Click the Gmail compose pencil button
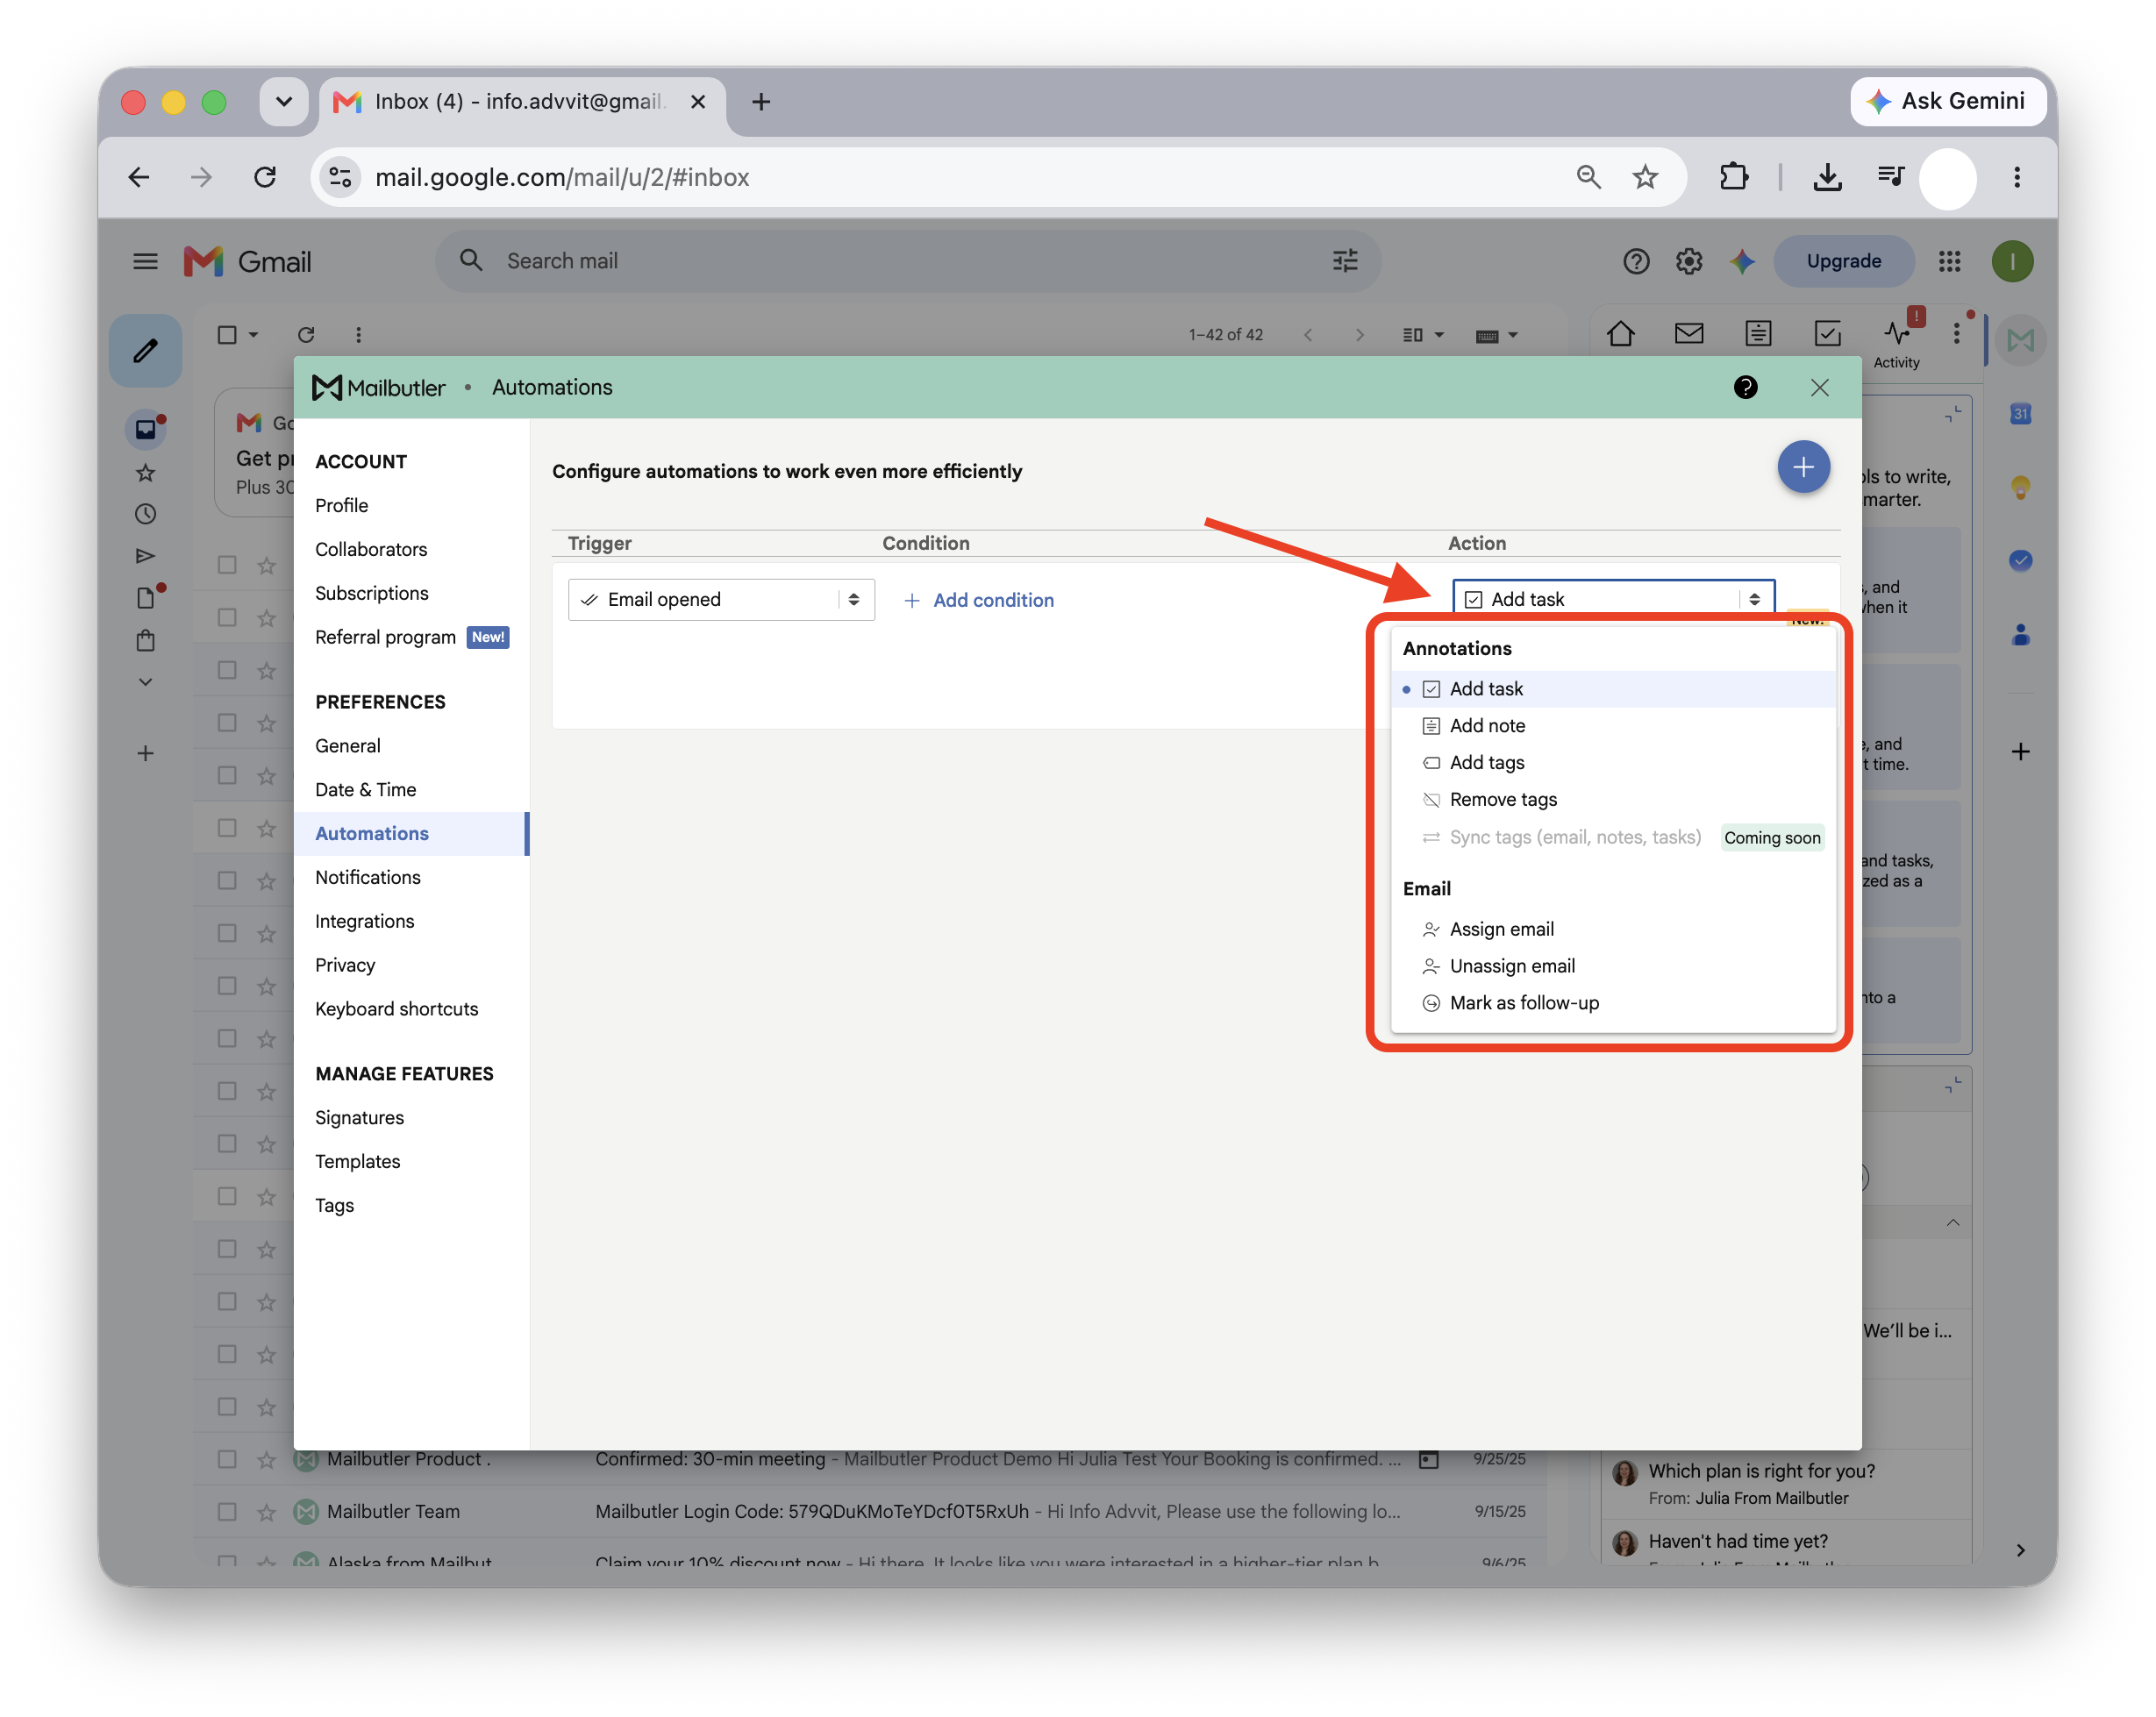Screen dimensions: 2156x1717 pyautogui.click(x=146, y=350)
